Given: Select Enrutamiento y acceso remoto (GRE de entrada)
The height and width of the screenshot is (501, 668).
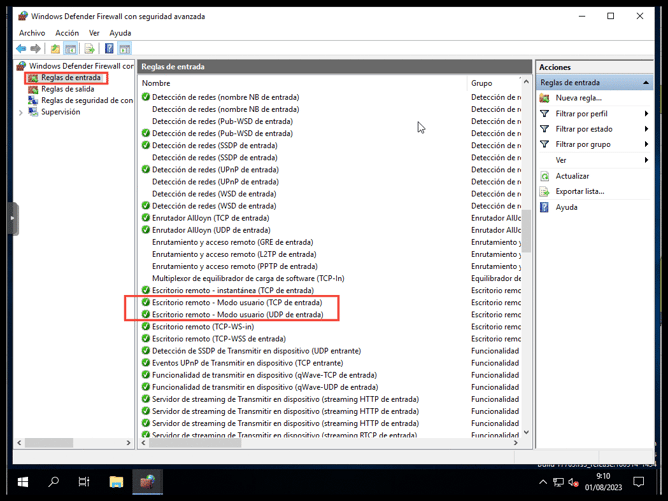Looking at the screenshot, I should tap(233, 242).
